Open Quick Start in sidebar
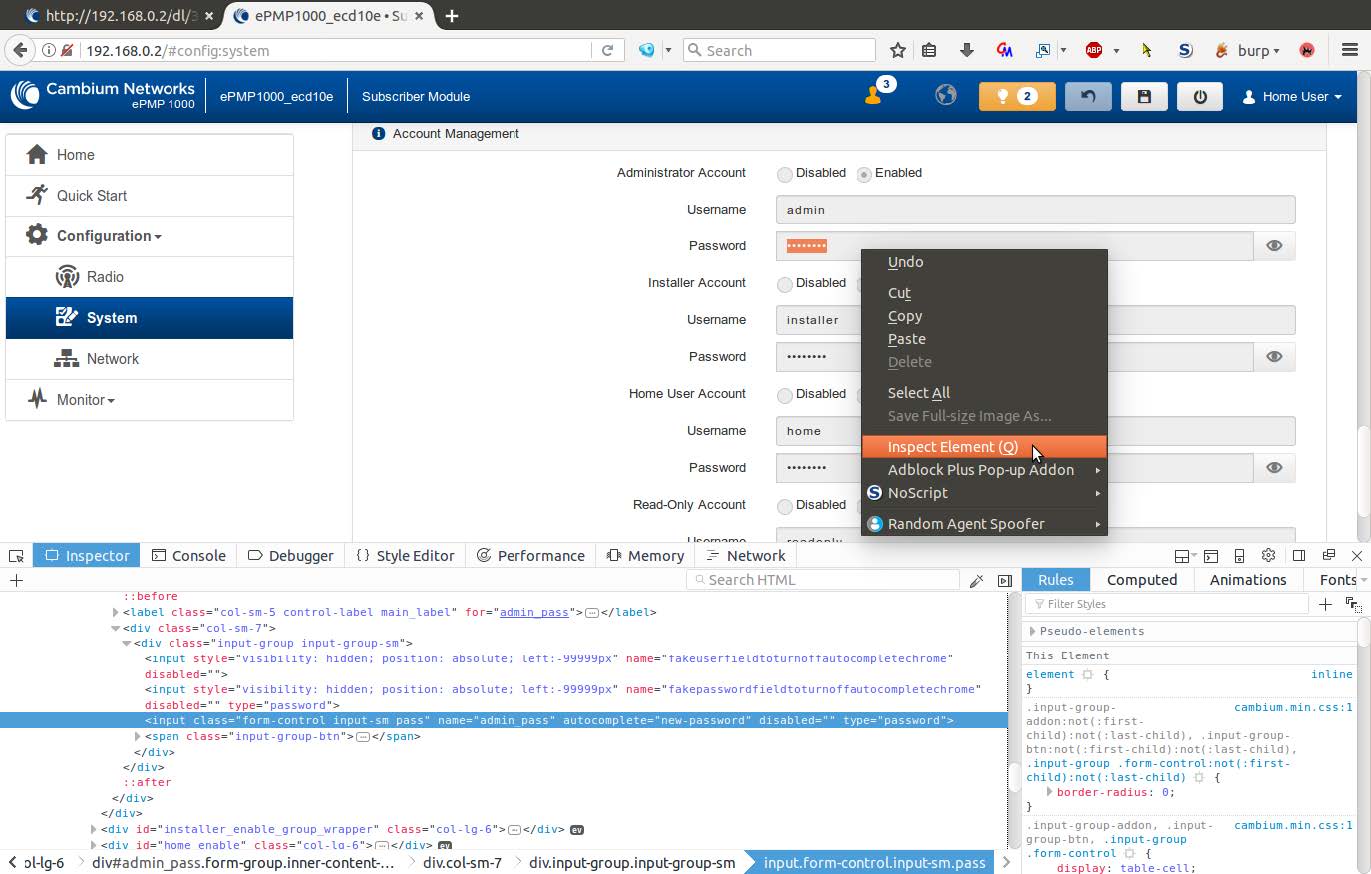 pos(91,196)
